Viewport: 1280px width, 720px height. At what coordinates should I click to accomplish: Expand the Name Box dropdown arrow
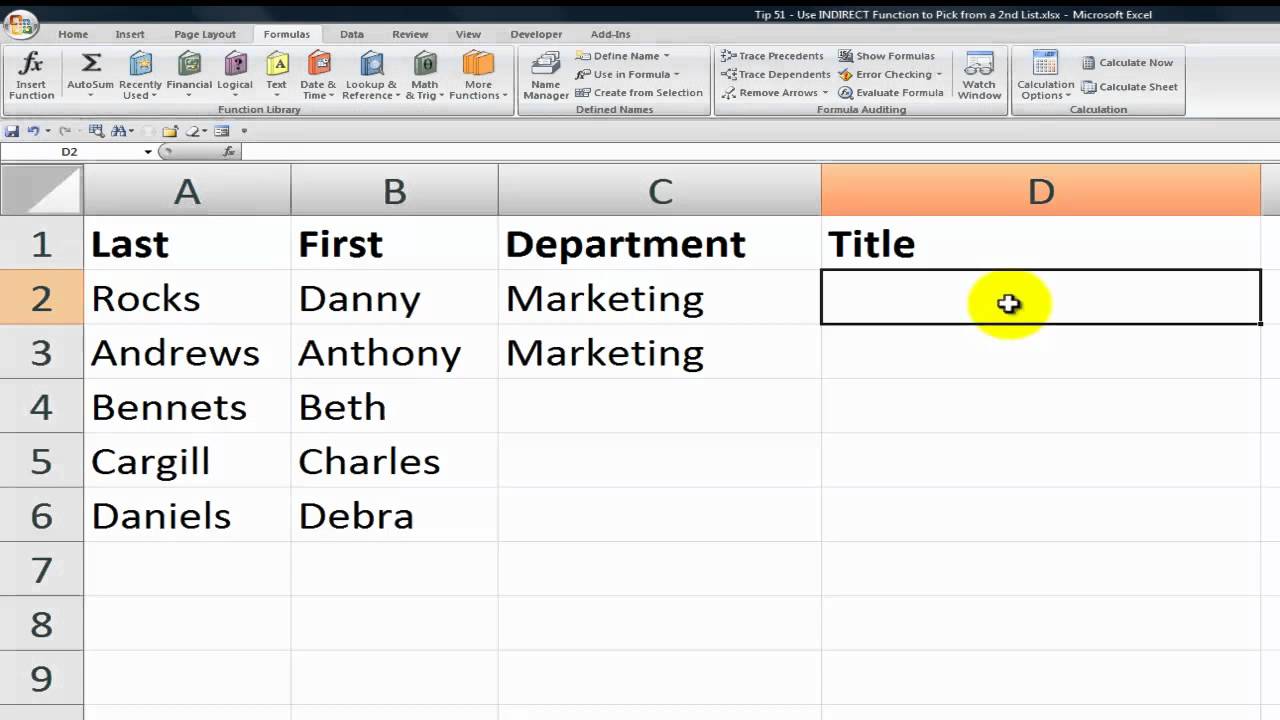[x=148, y=152]
